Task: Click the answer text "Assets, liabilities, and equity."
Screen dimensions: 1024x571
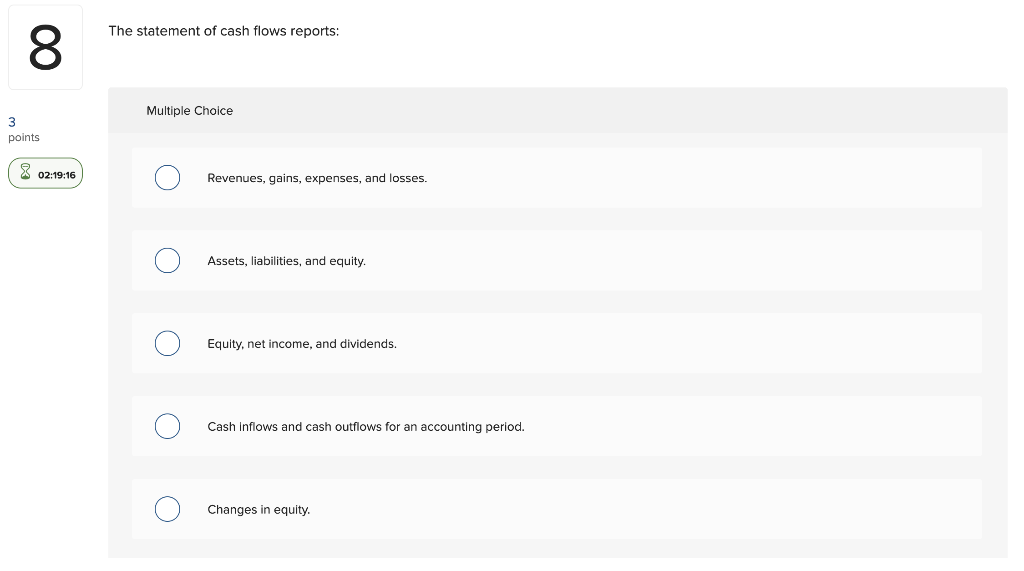Action: (x=286, y=261)
